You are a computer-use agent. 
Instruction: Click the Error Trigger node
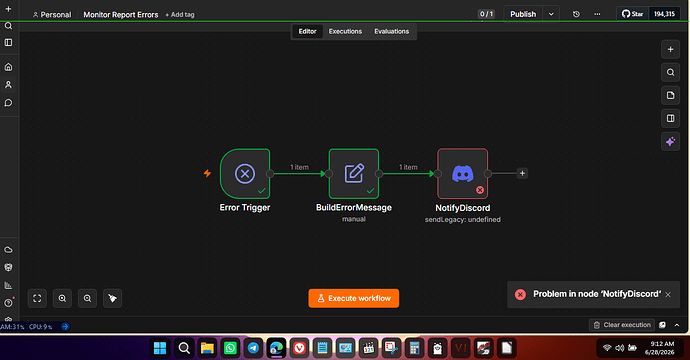pyautogui.click(x=245, y=174)
